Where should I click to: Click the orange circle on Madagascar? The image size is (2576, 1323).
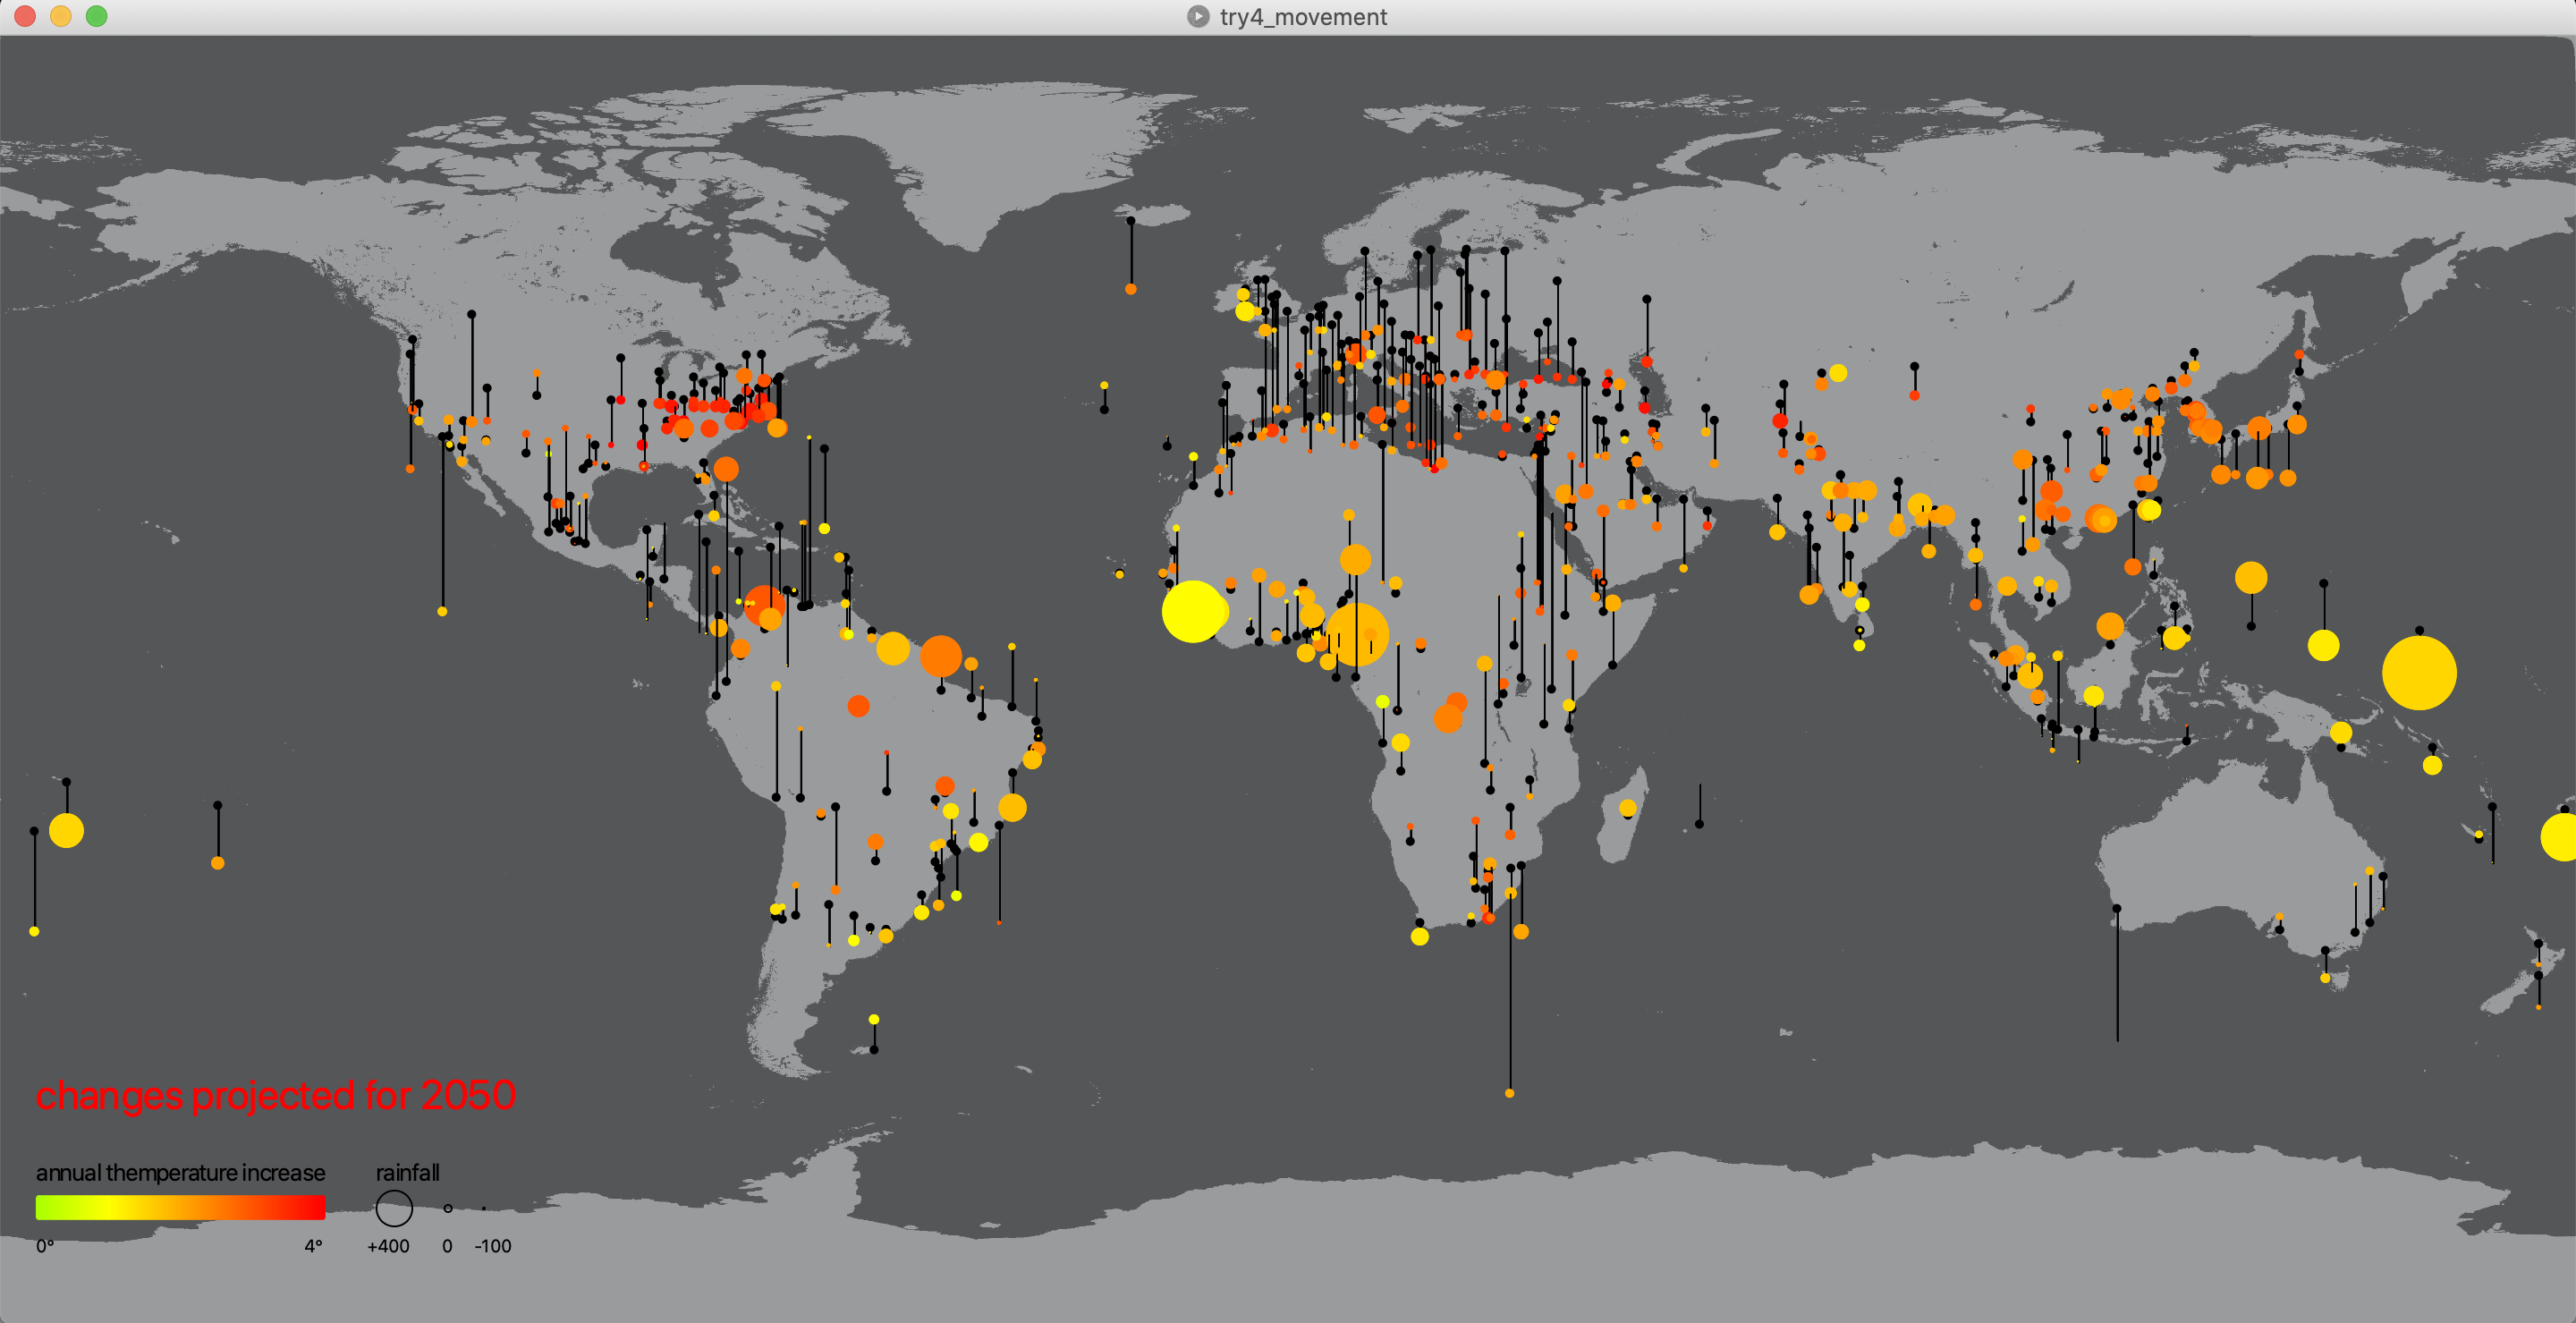(x=1627, y=808)
